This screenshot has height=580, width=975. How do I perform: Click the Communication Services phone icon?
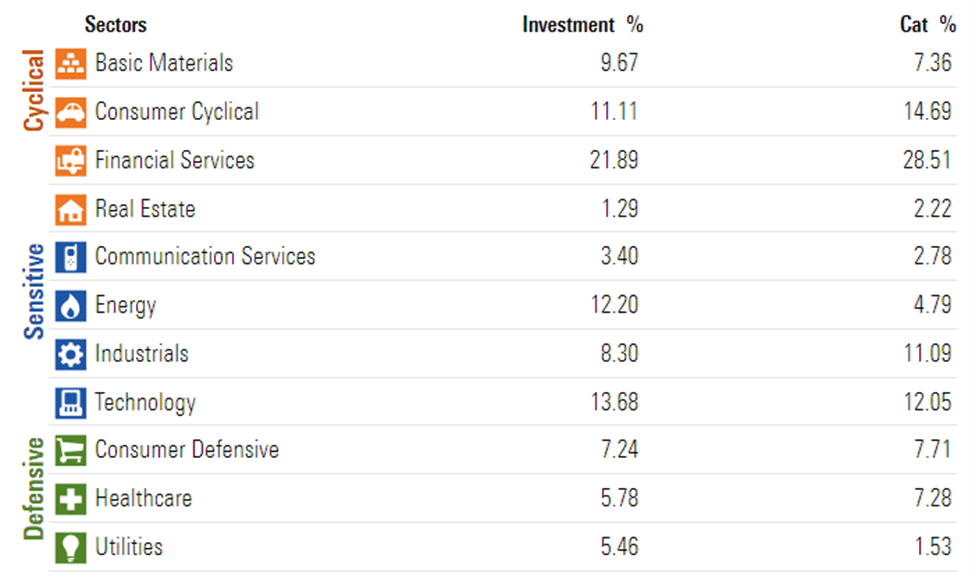coord(70,257)
